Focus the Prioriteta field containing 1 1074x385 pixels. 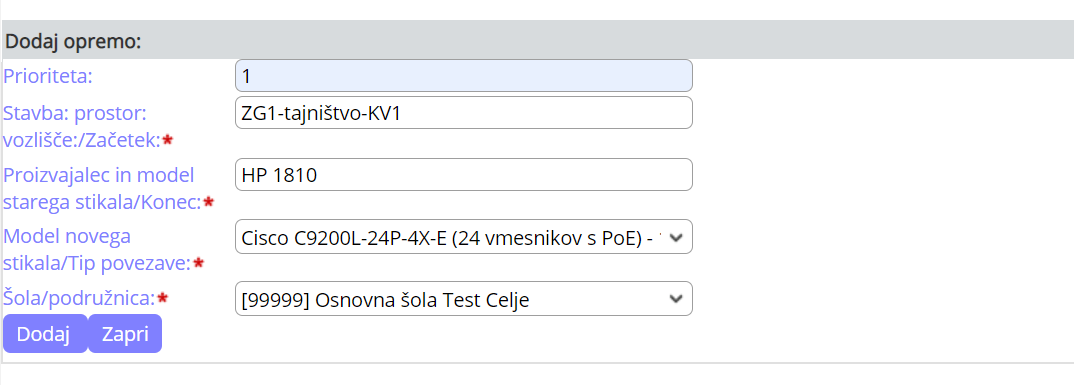click(464, 75)
